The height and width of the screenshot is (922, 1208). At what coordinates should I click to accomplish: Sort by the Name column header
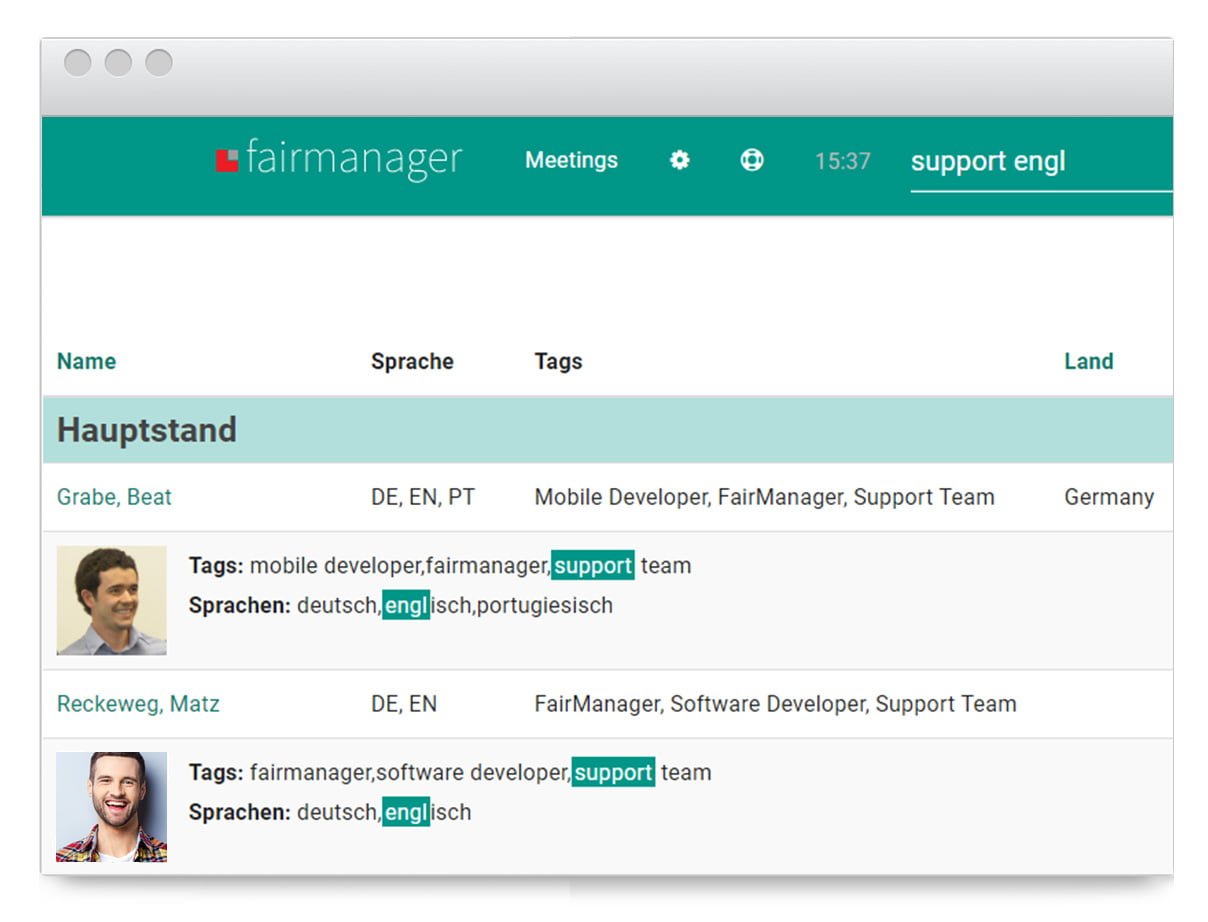pos(86,362)
